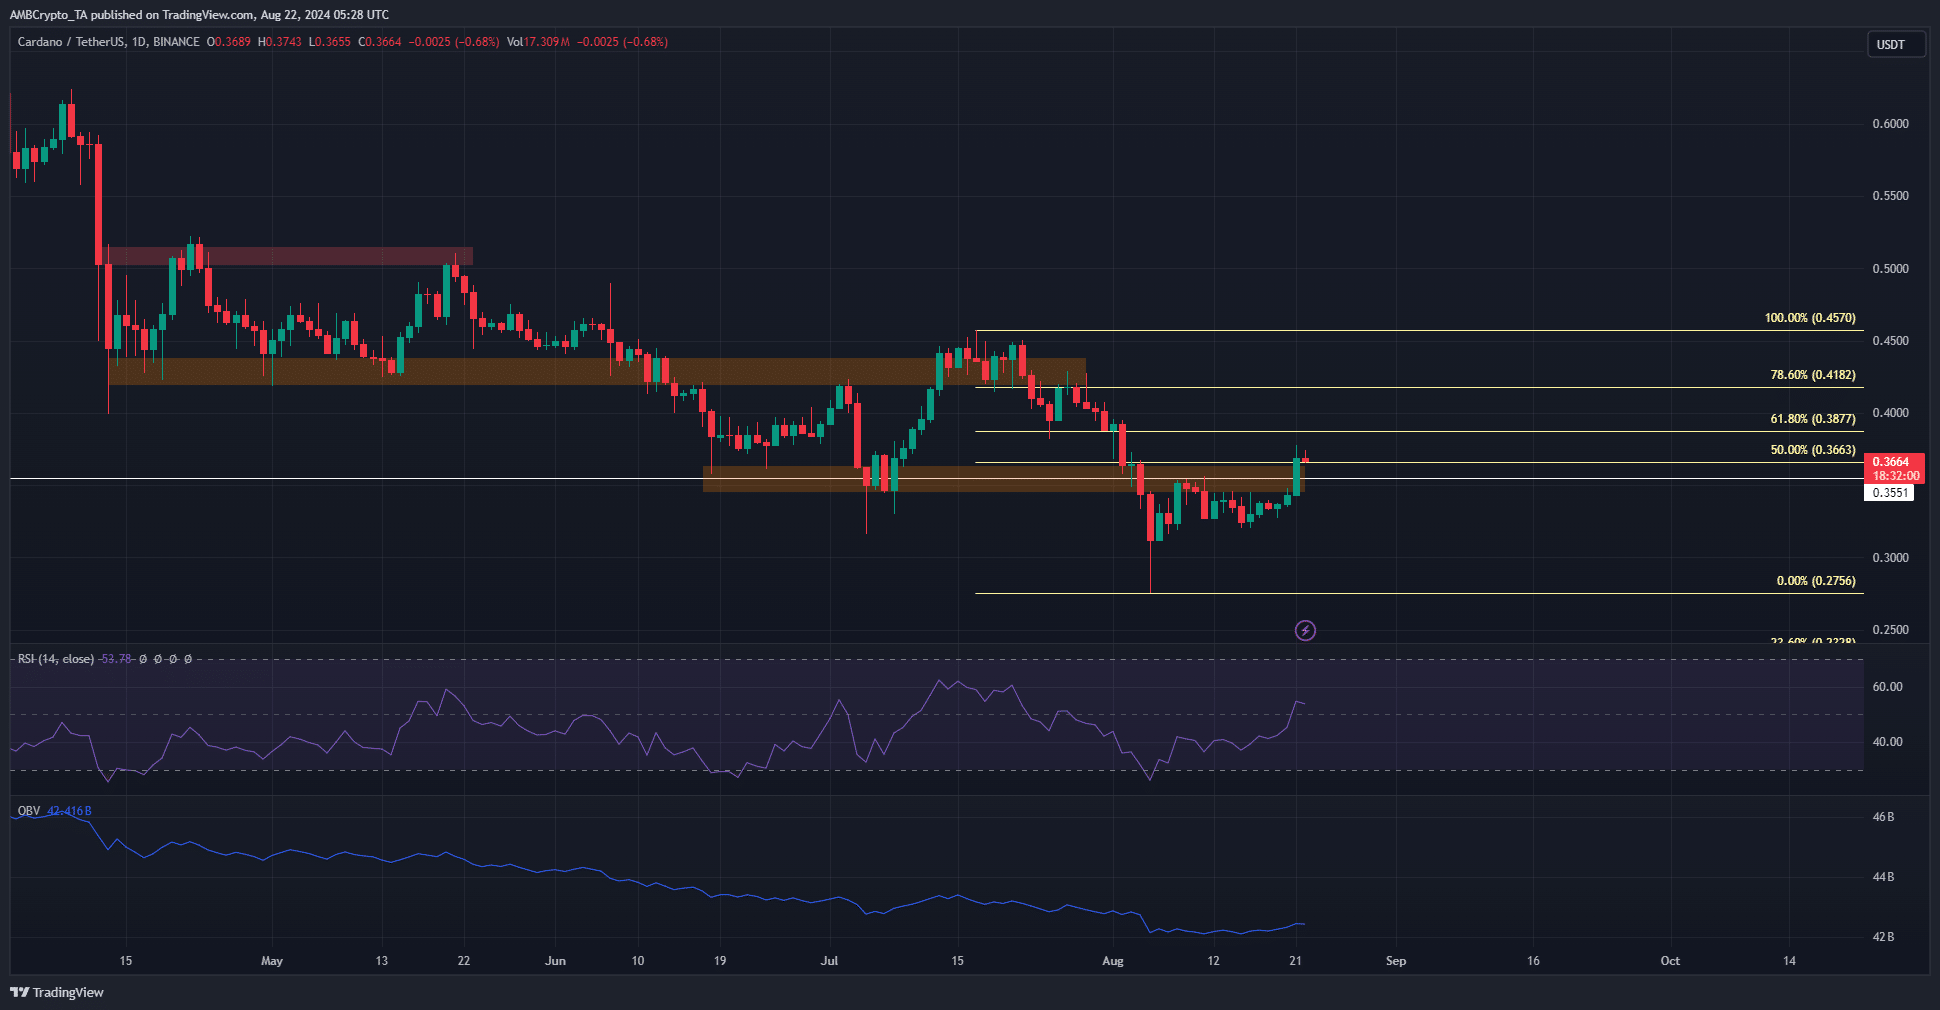The height and width of the screenshot is (1010, 1940).
Task: Click the RSI value 53.78
Action: pos(116,659)
